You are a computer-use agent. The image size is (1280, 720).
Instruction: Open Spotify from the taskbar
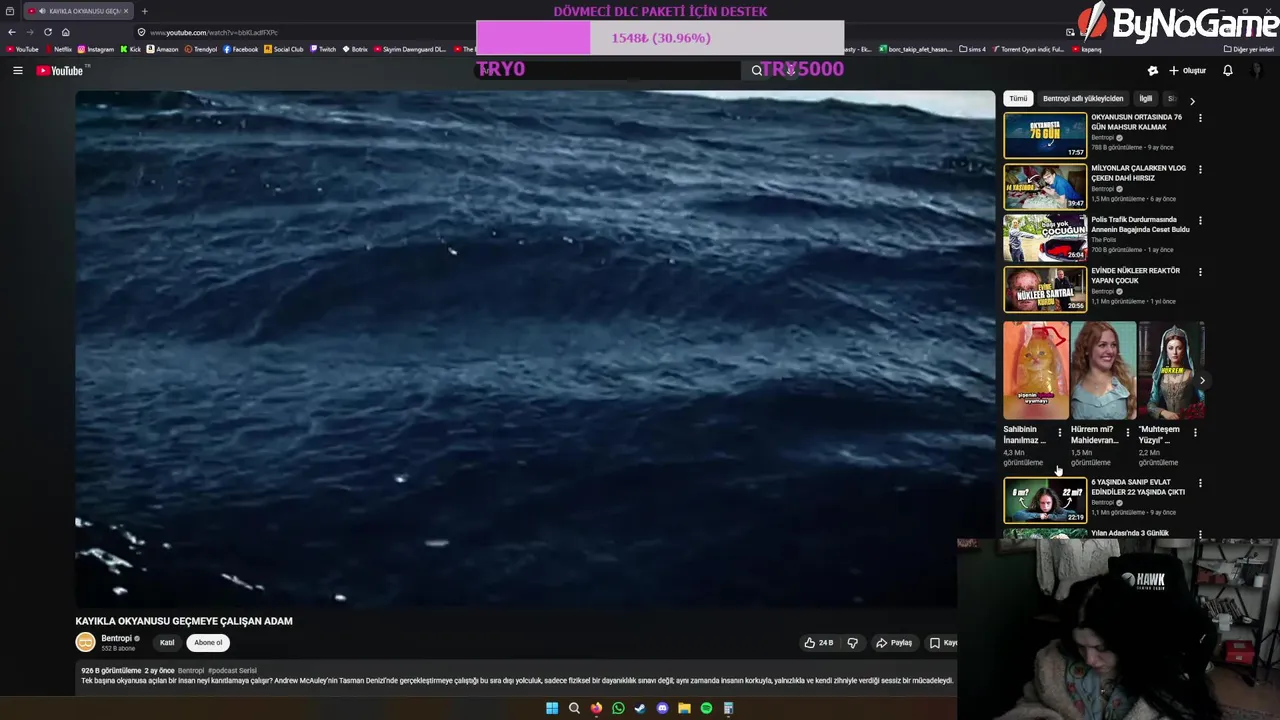tap(706, 708)
